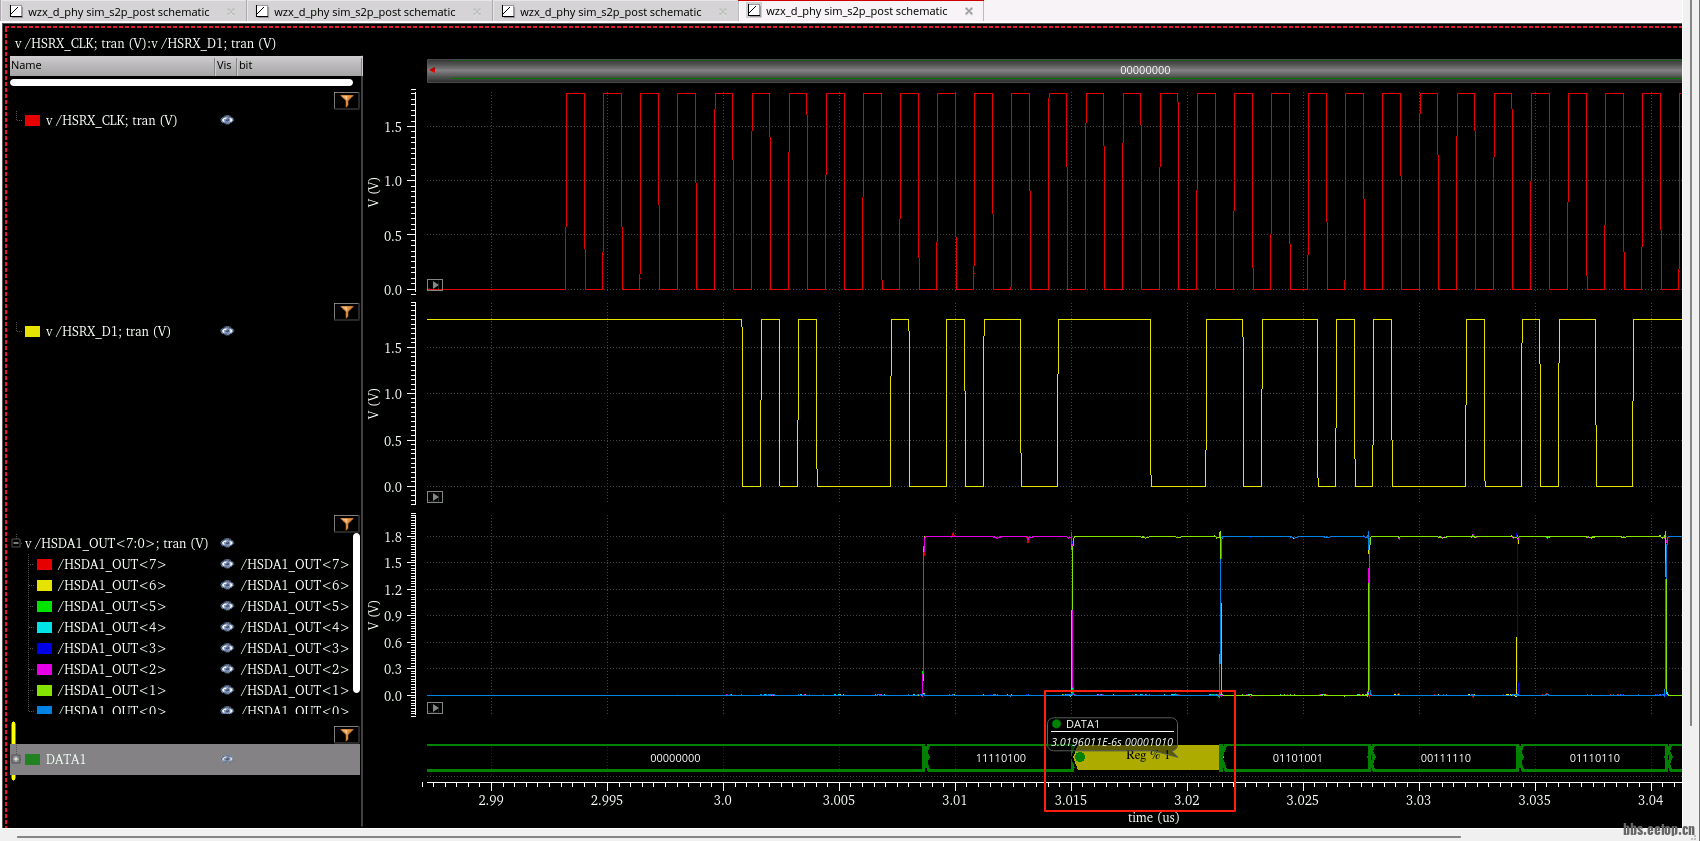Hide the HSDA1_OUT<3> signal

(227, 648)
